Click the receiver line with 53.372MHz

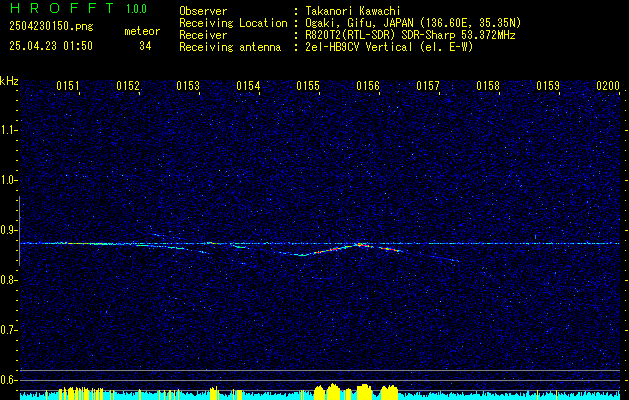(x=410, y=35)
